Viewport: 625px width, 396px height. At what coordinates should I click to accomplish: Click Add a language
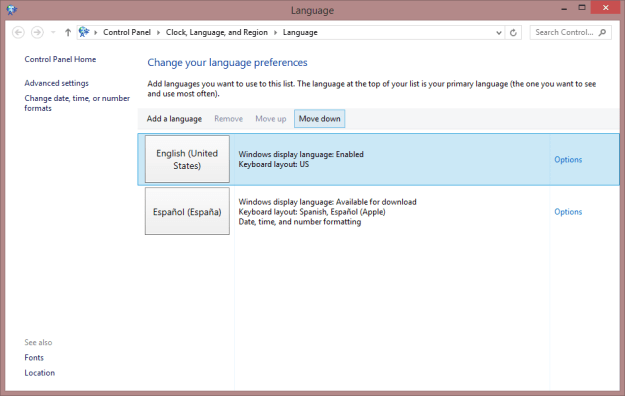(x=174, y=119)
